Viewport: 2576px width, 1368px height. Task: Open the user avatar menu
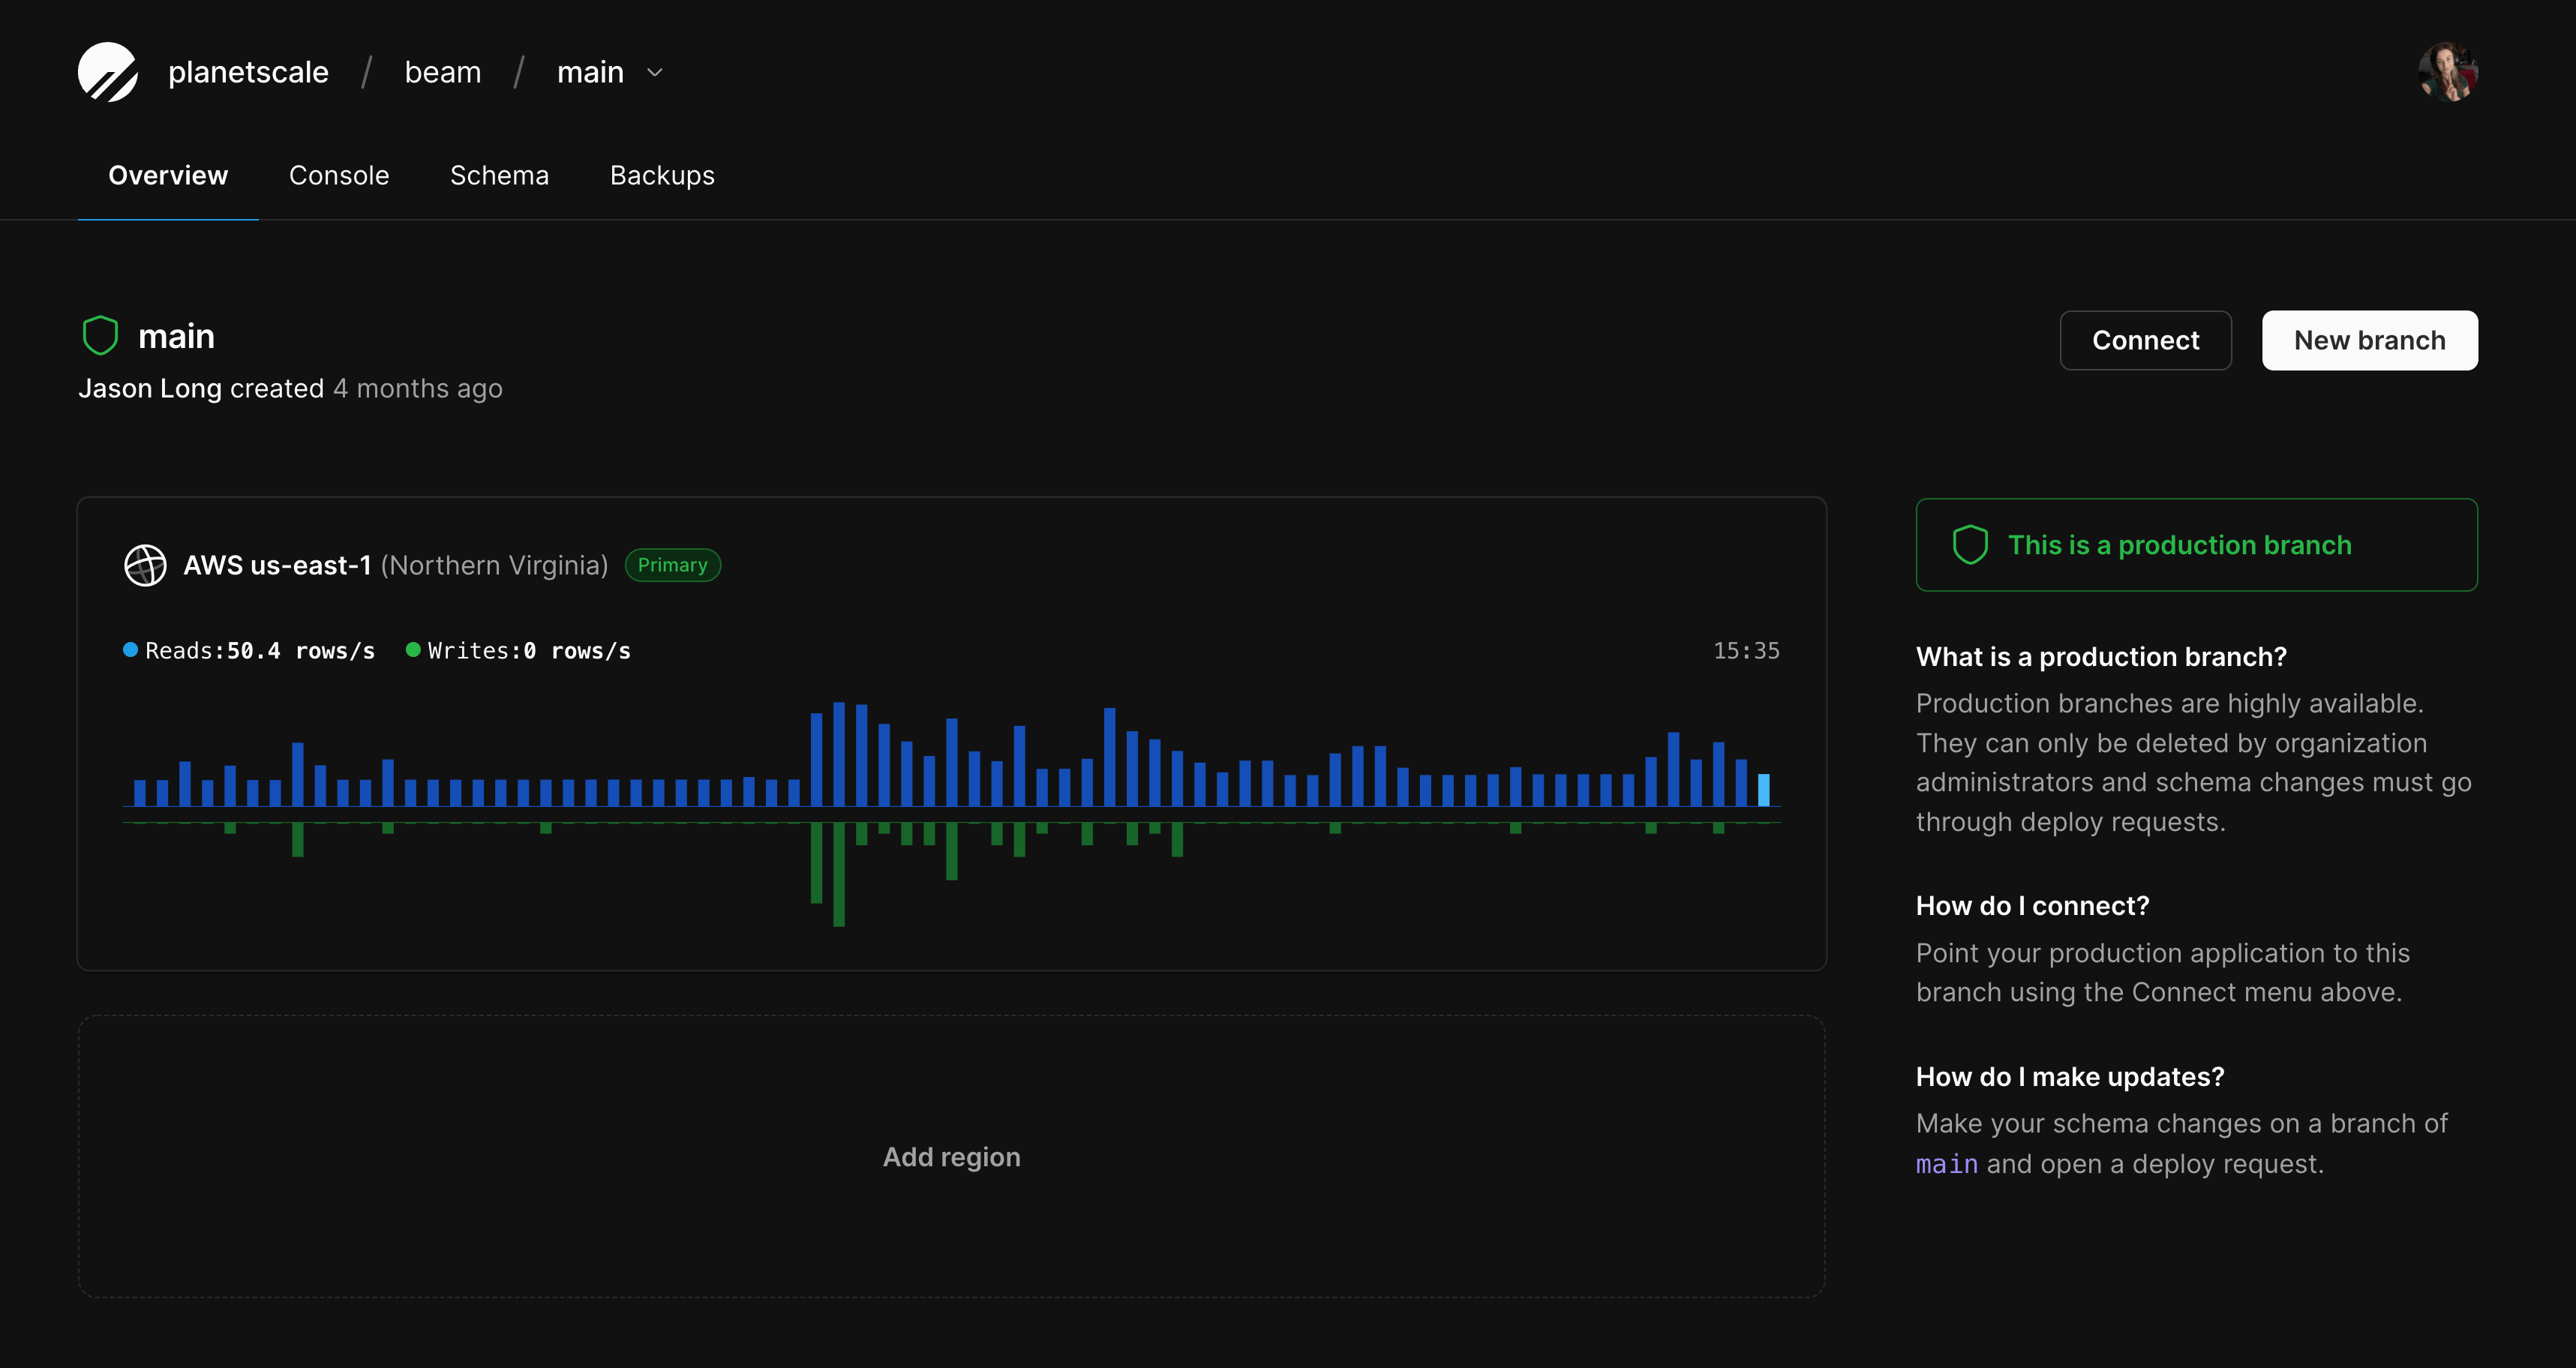pos(2447,72)
